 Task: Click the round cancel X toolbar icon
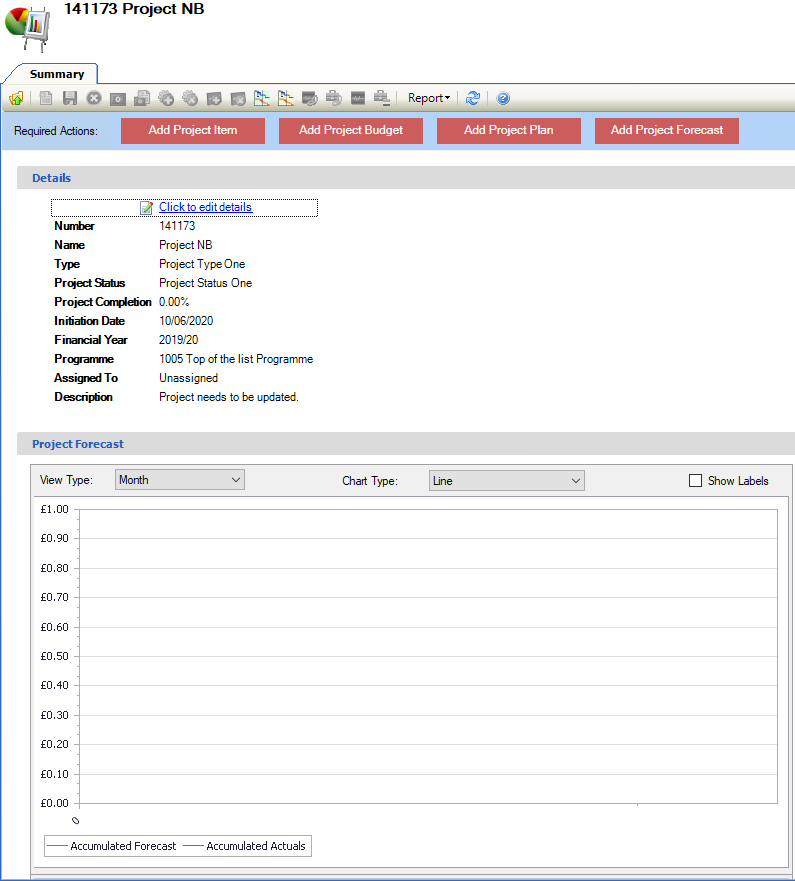94,98
